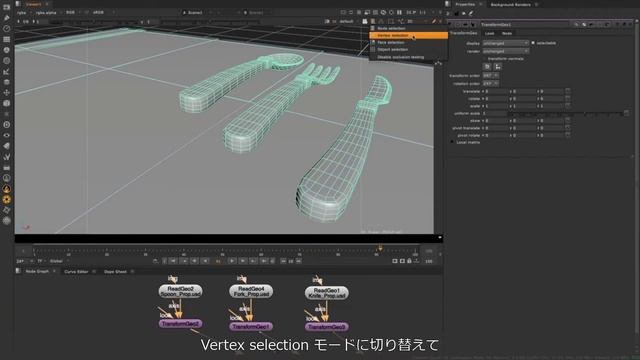Switch to the Viewer1 tab
This screenshot has height=360, width=640.
pyautogui.click(x=33, y=4)
